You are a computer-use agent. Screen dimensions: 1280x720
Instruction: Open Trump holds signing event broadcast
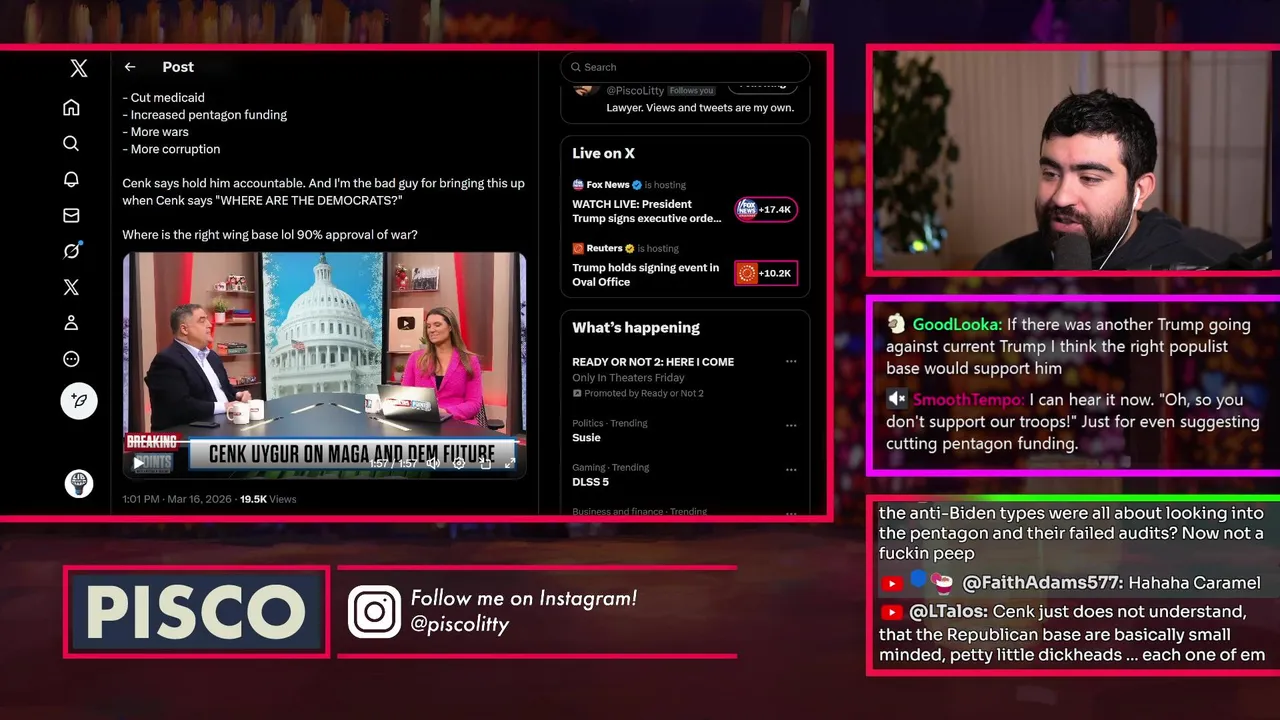point(645,275)
